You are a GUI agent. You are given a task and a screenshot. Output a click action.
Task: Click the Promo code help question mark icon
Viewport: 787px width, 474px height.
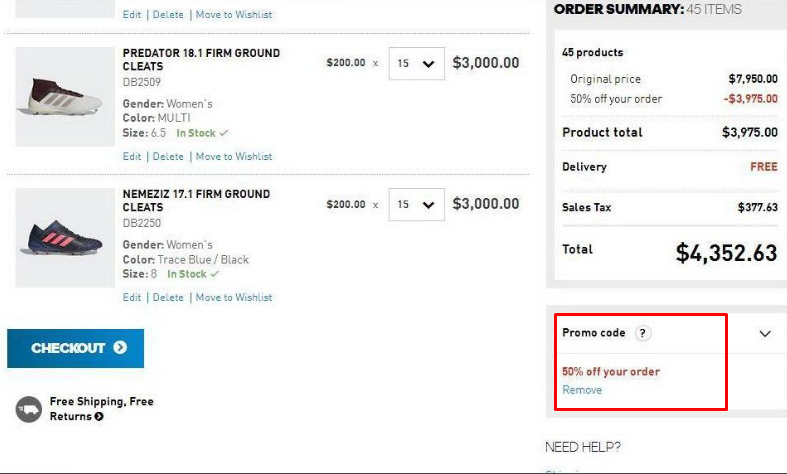pyautogui.click(x=643, y=333)
